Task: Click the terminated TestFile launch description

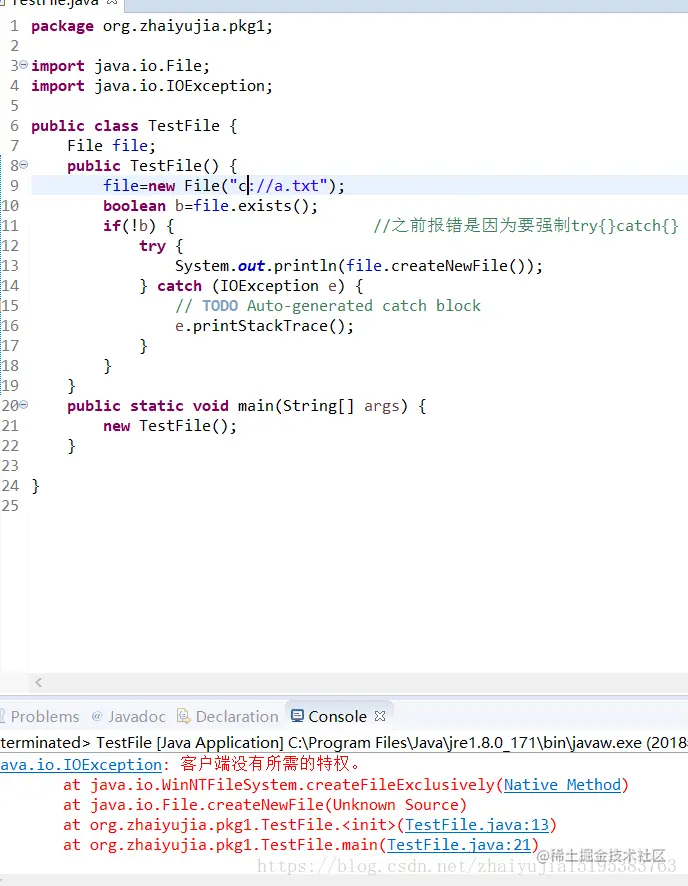Action: pyautogui.click(x=344, y=742)
